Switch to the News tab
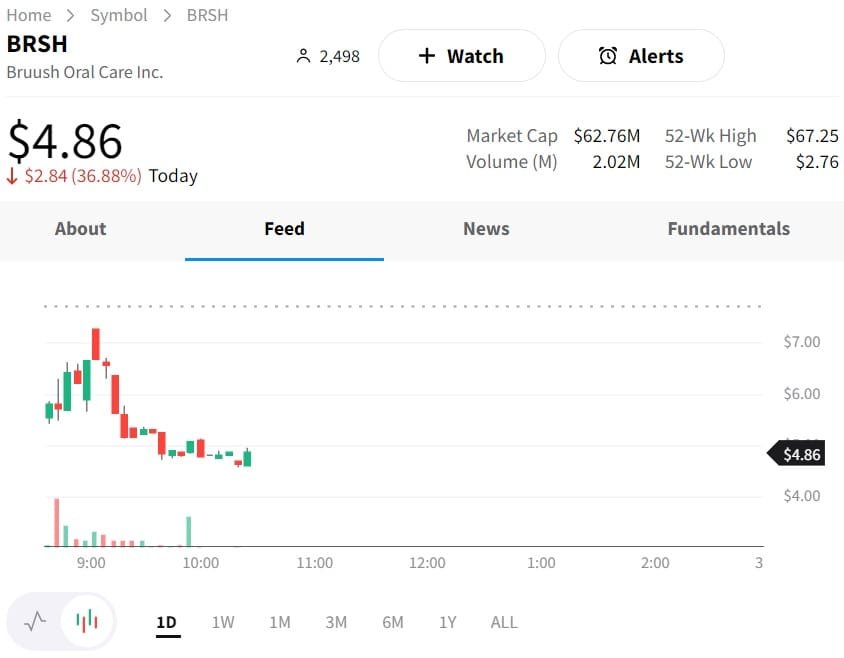Viewport: 844px width, 658px height. point(486,229)
